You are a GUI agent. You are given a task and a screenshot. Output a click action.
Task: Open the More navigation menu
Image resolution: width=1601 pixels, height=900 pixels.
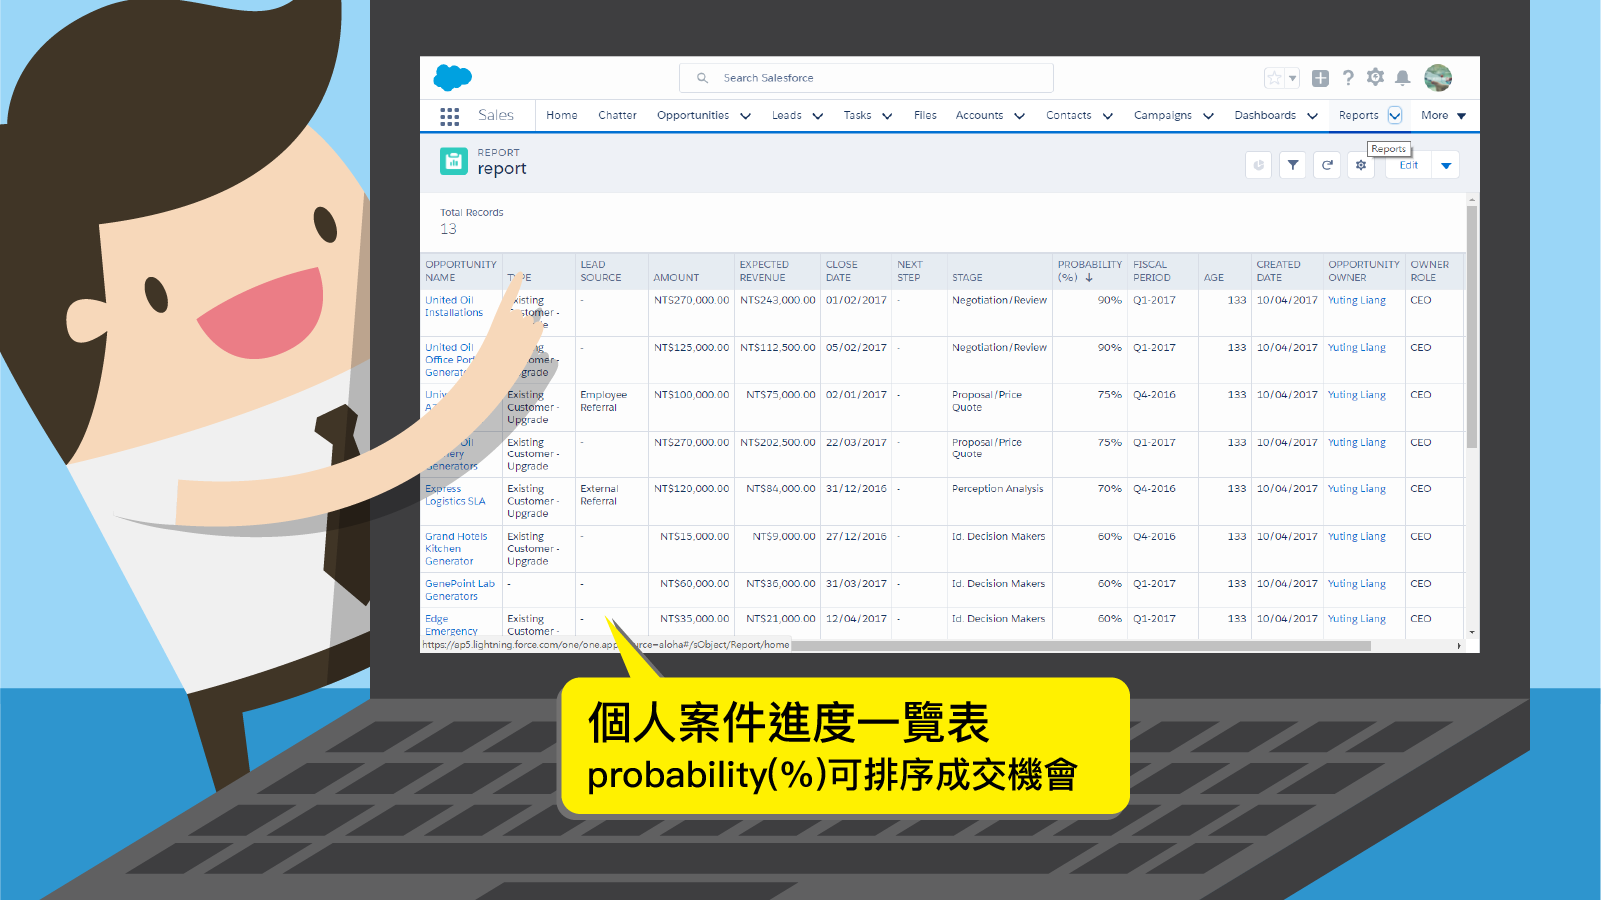[1443, 116]
